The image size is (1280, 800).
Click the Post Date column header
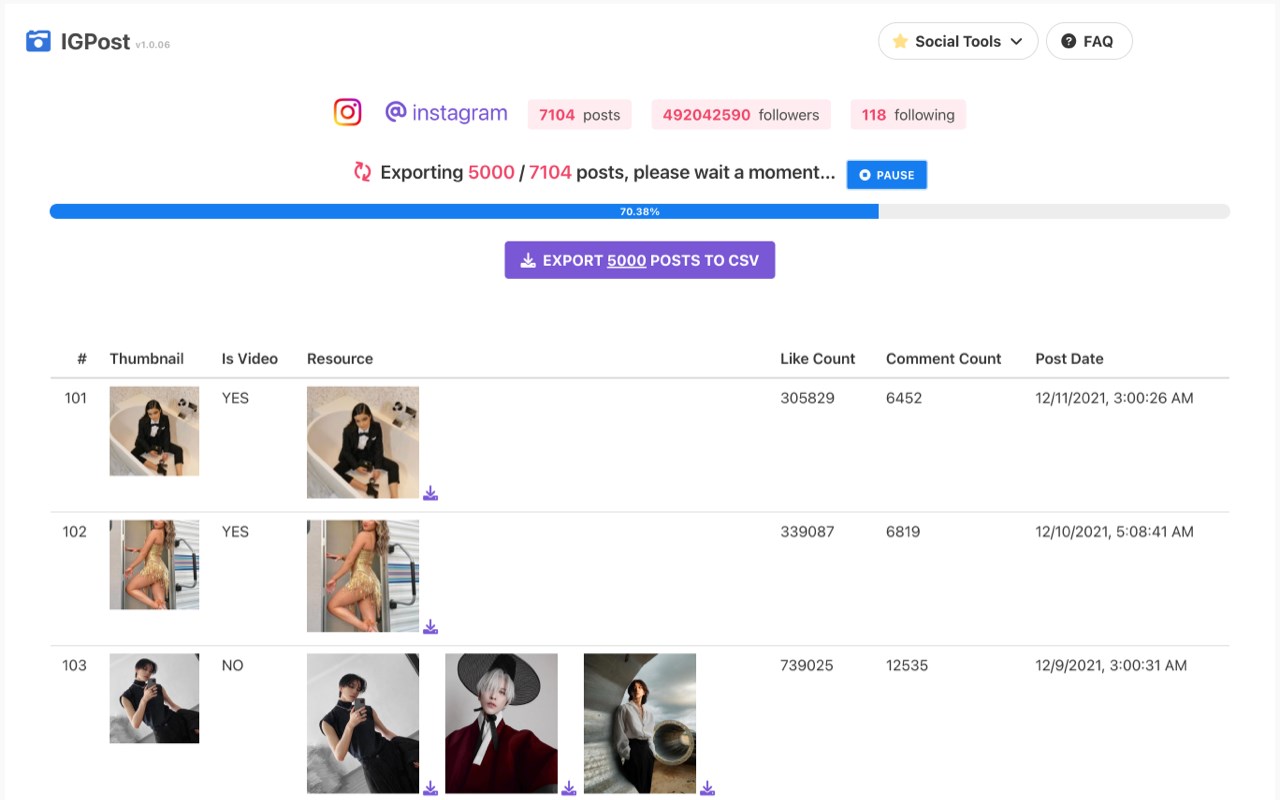pos(1069,358)
